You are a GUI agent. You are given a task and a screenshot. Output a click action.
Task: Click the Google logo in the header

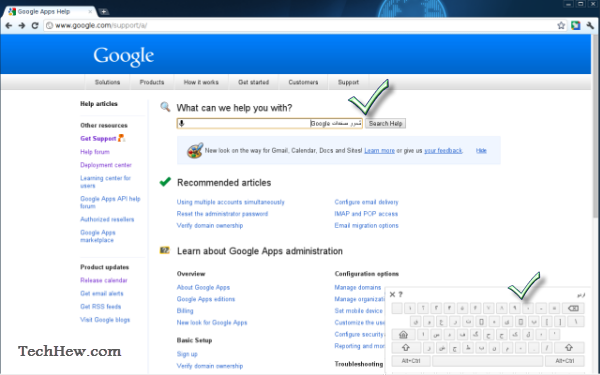point(124,56)
